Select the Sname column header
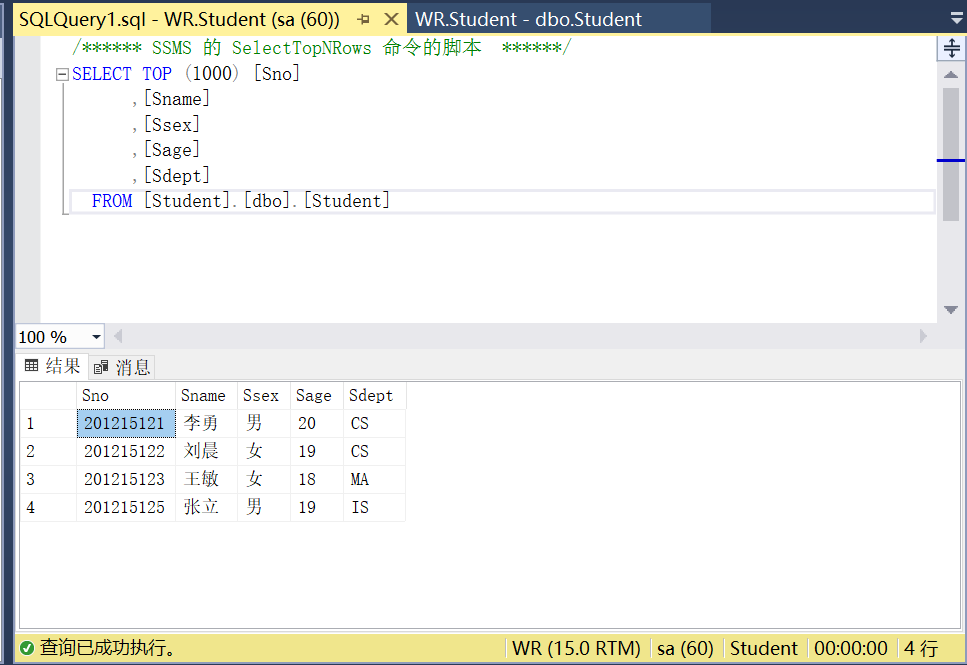Viewport: 967px width, 665px height. (x=207, y=395)
